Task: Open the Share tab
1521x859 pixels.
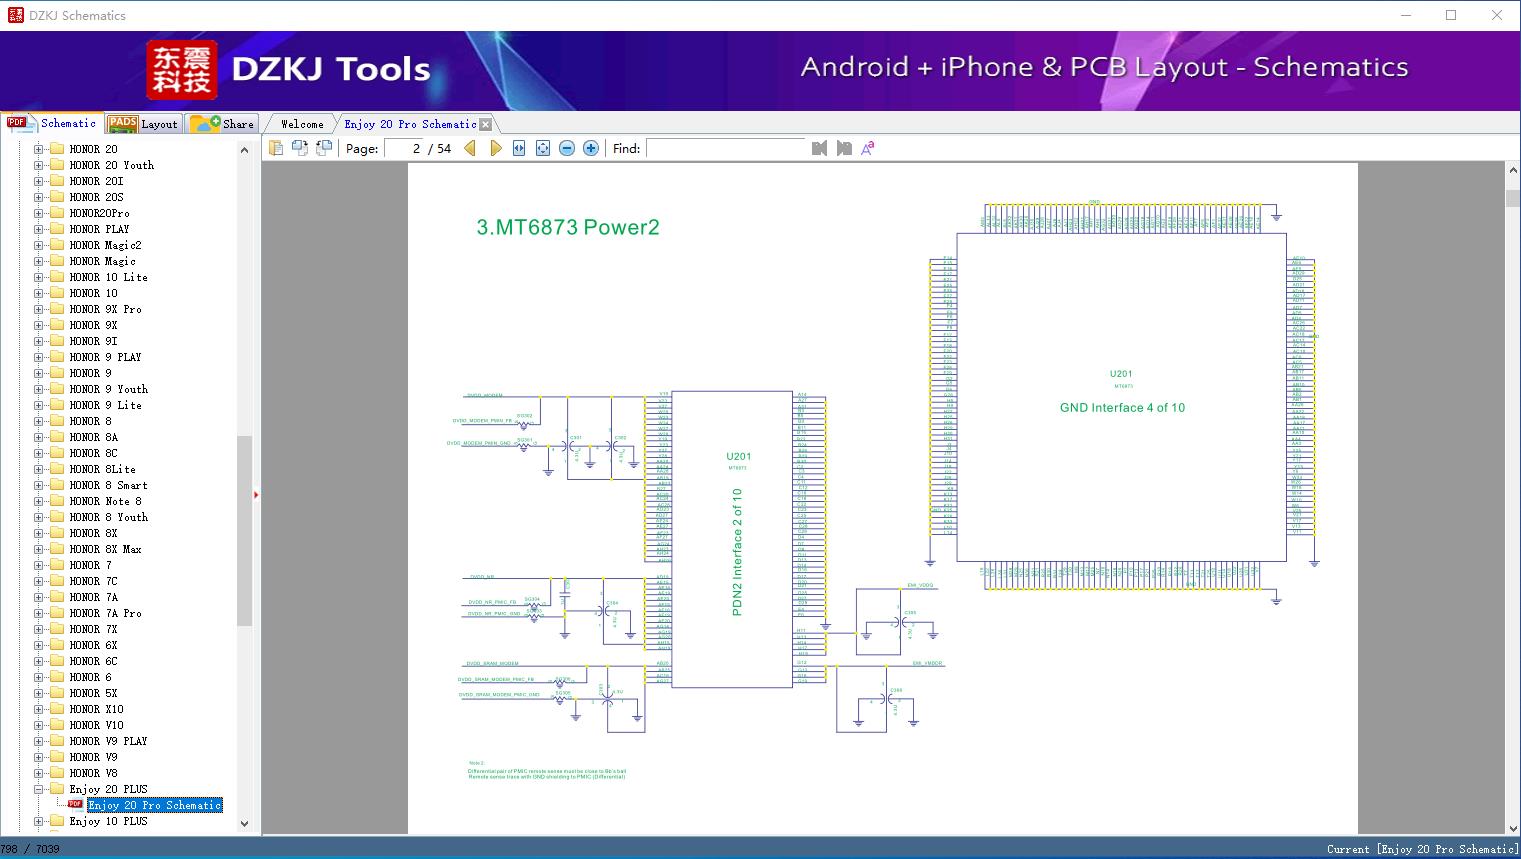Action: pos(223,124)
